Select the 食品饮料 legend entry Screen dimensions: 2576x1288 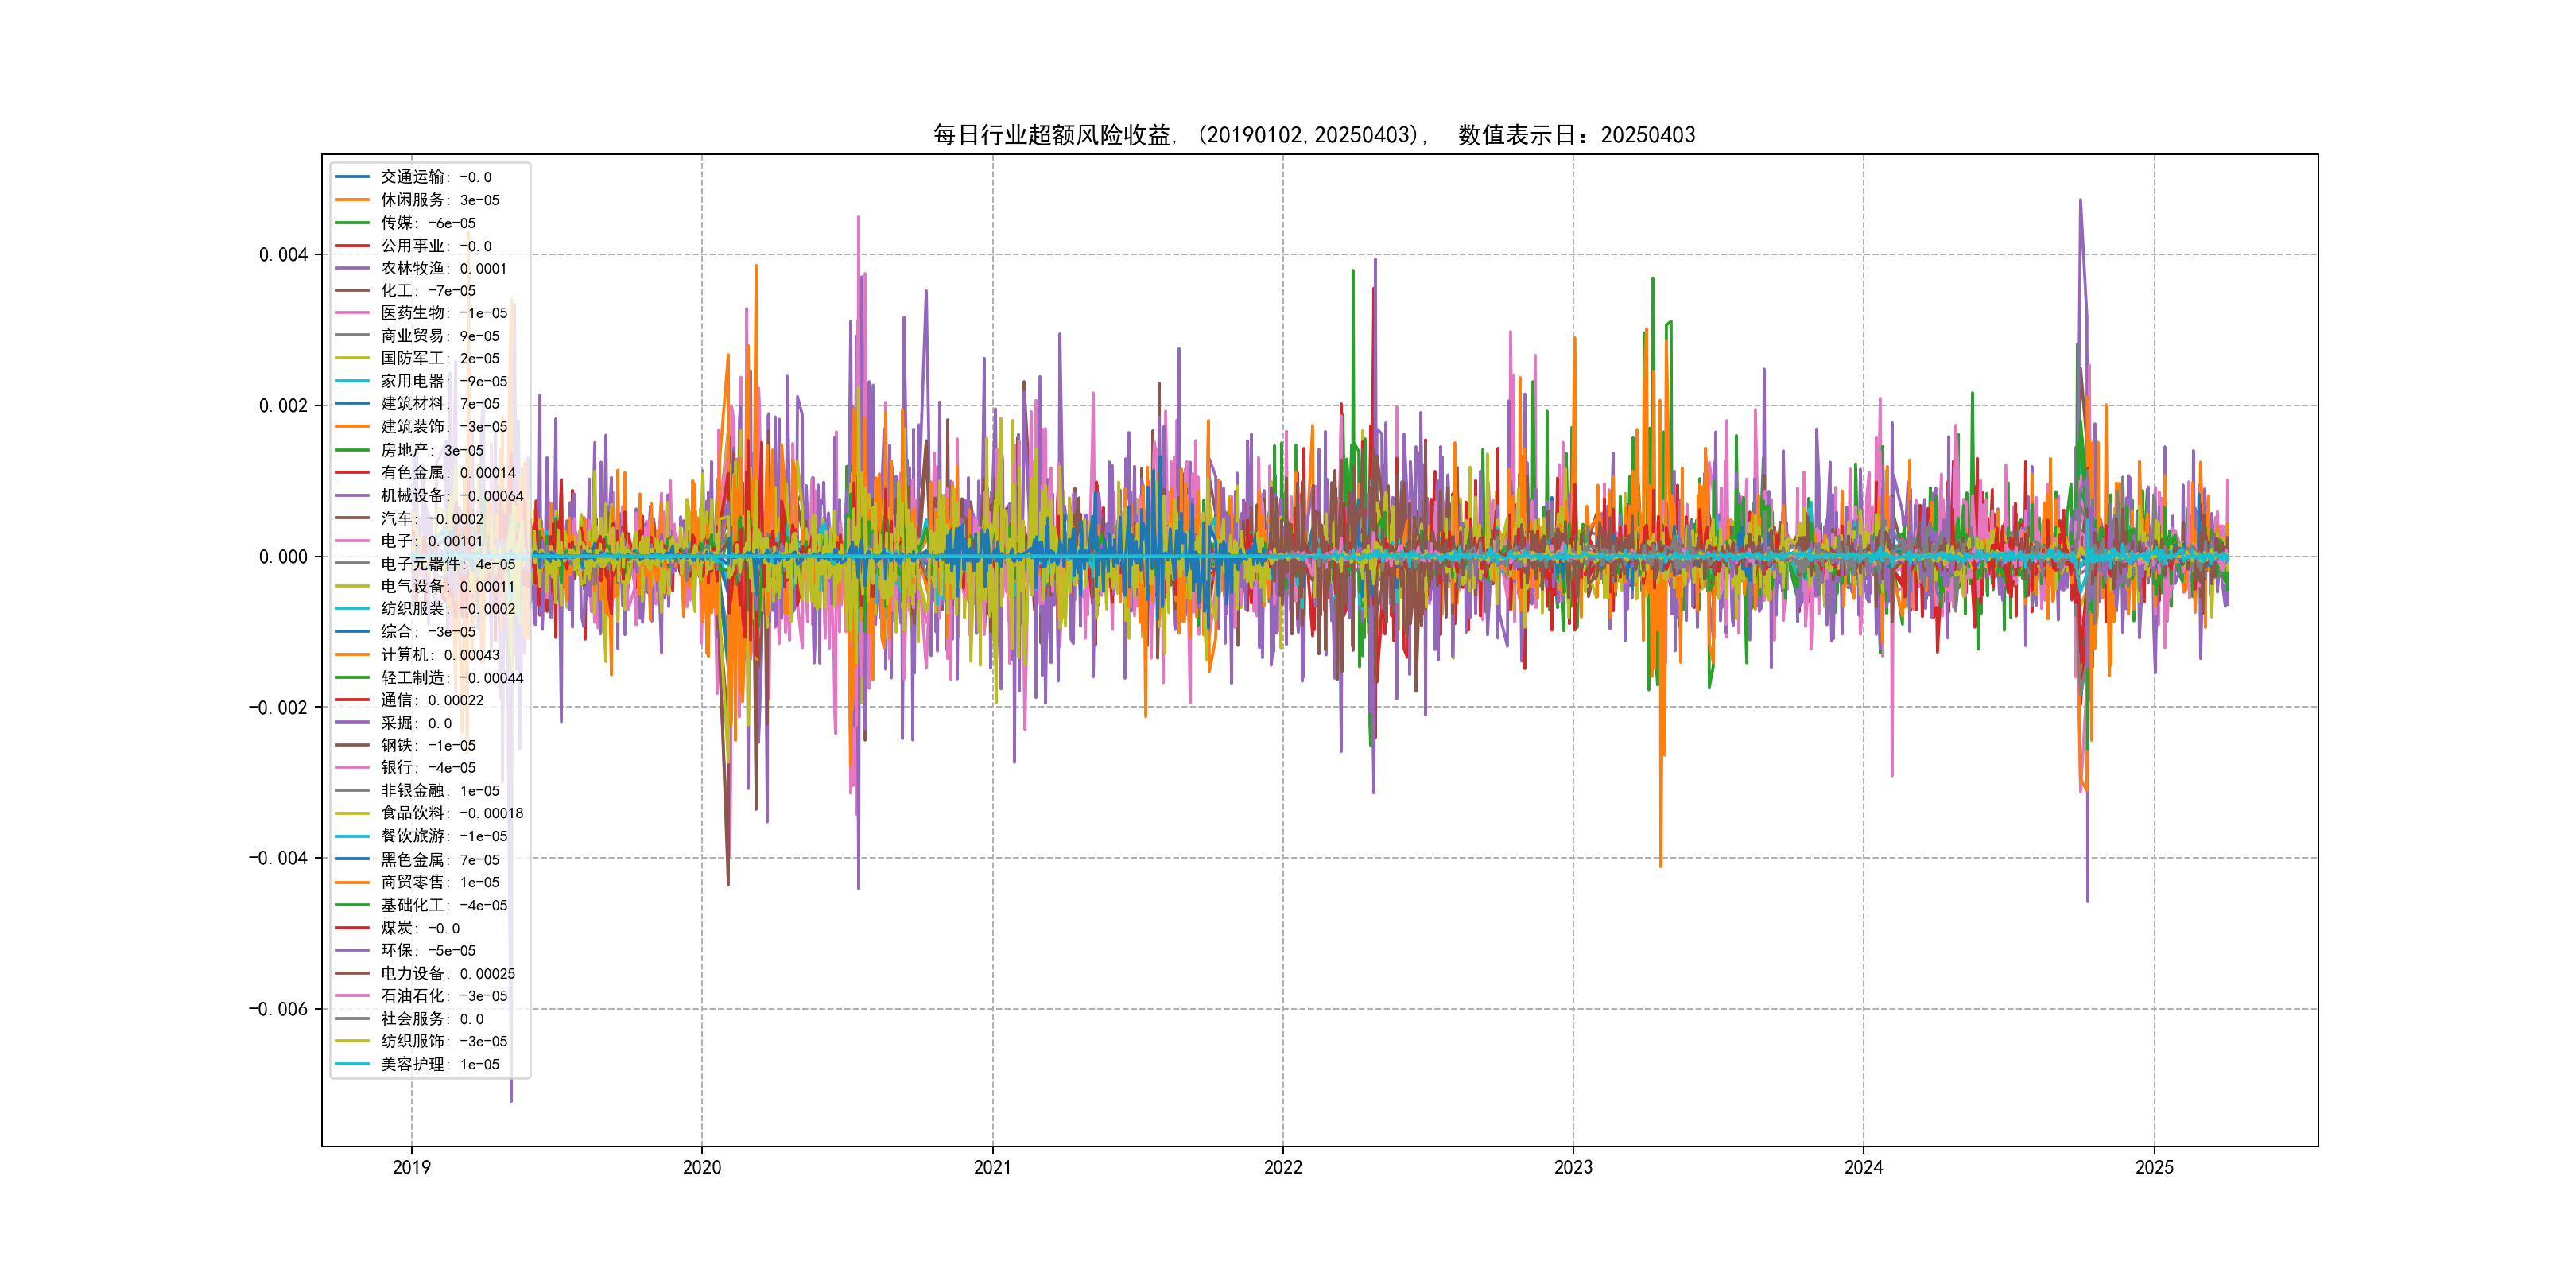tap(451, 813)
